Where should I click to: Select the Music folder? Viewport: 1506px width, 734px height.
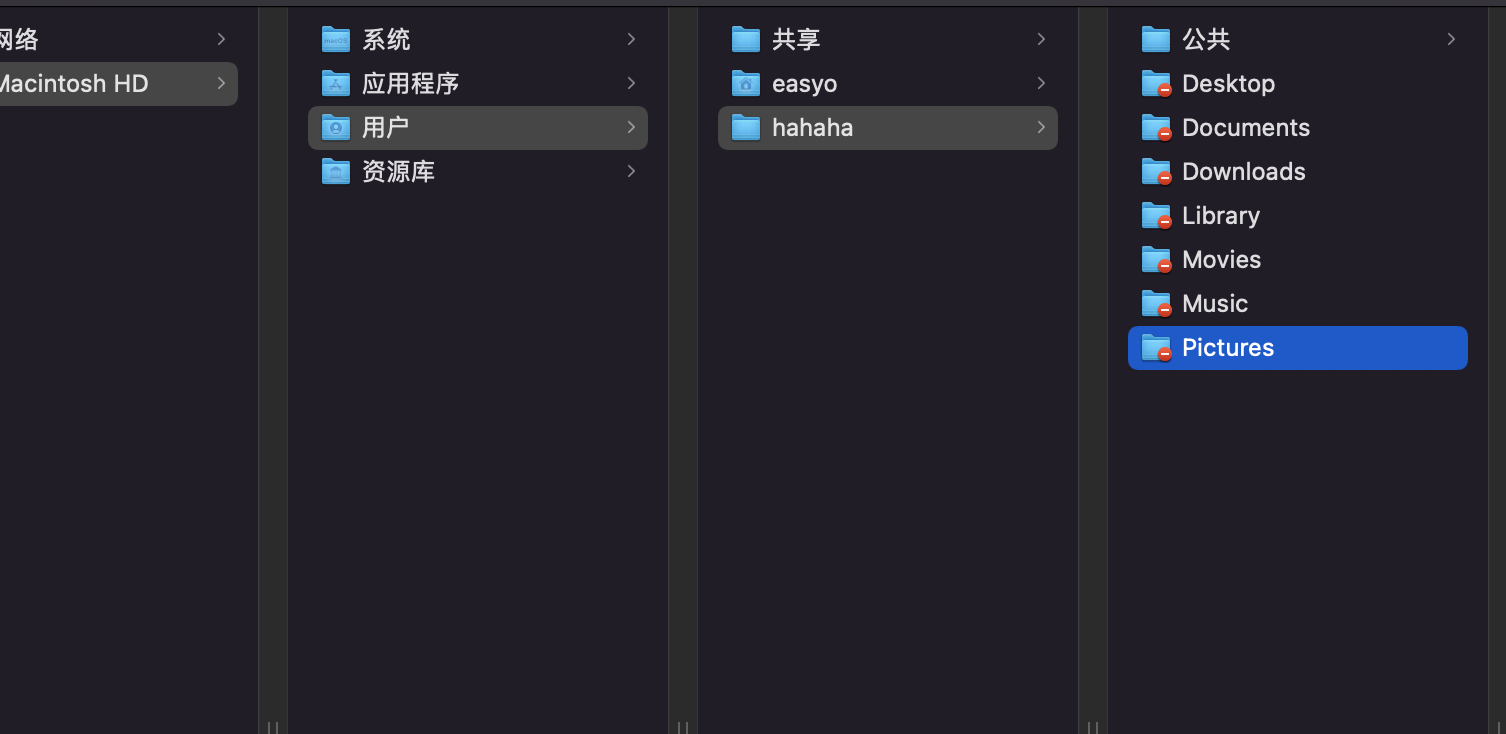click(1298, 304)
